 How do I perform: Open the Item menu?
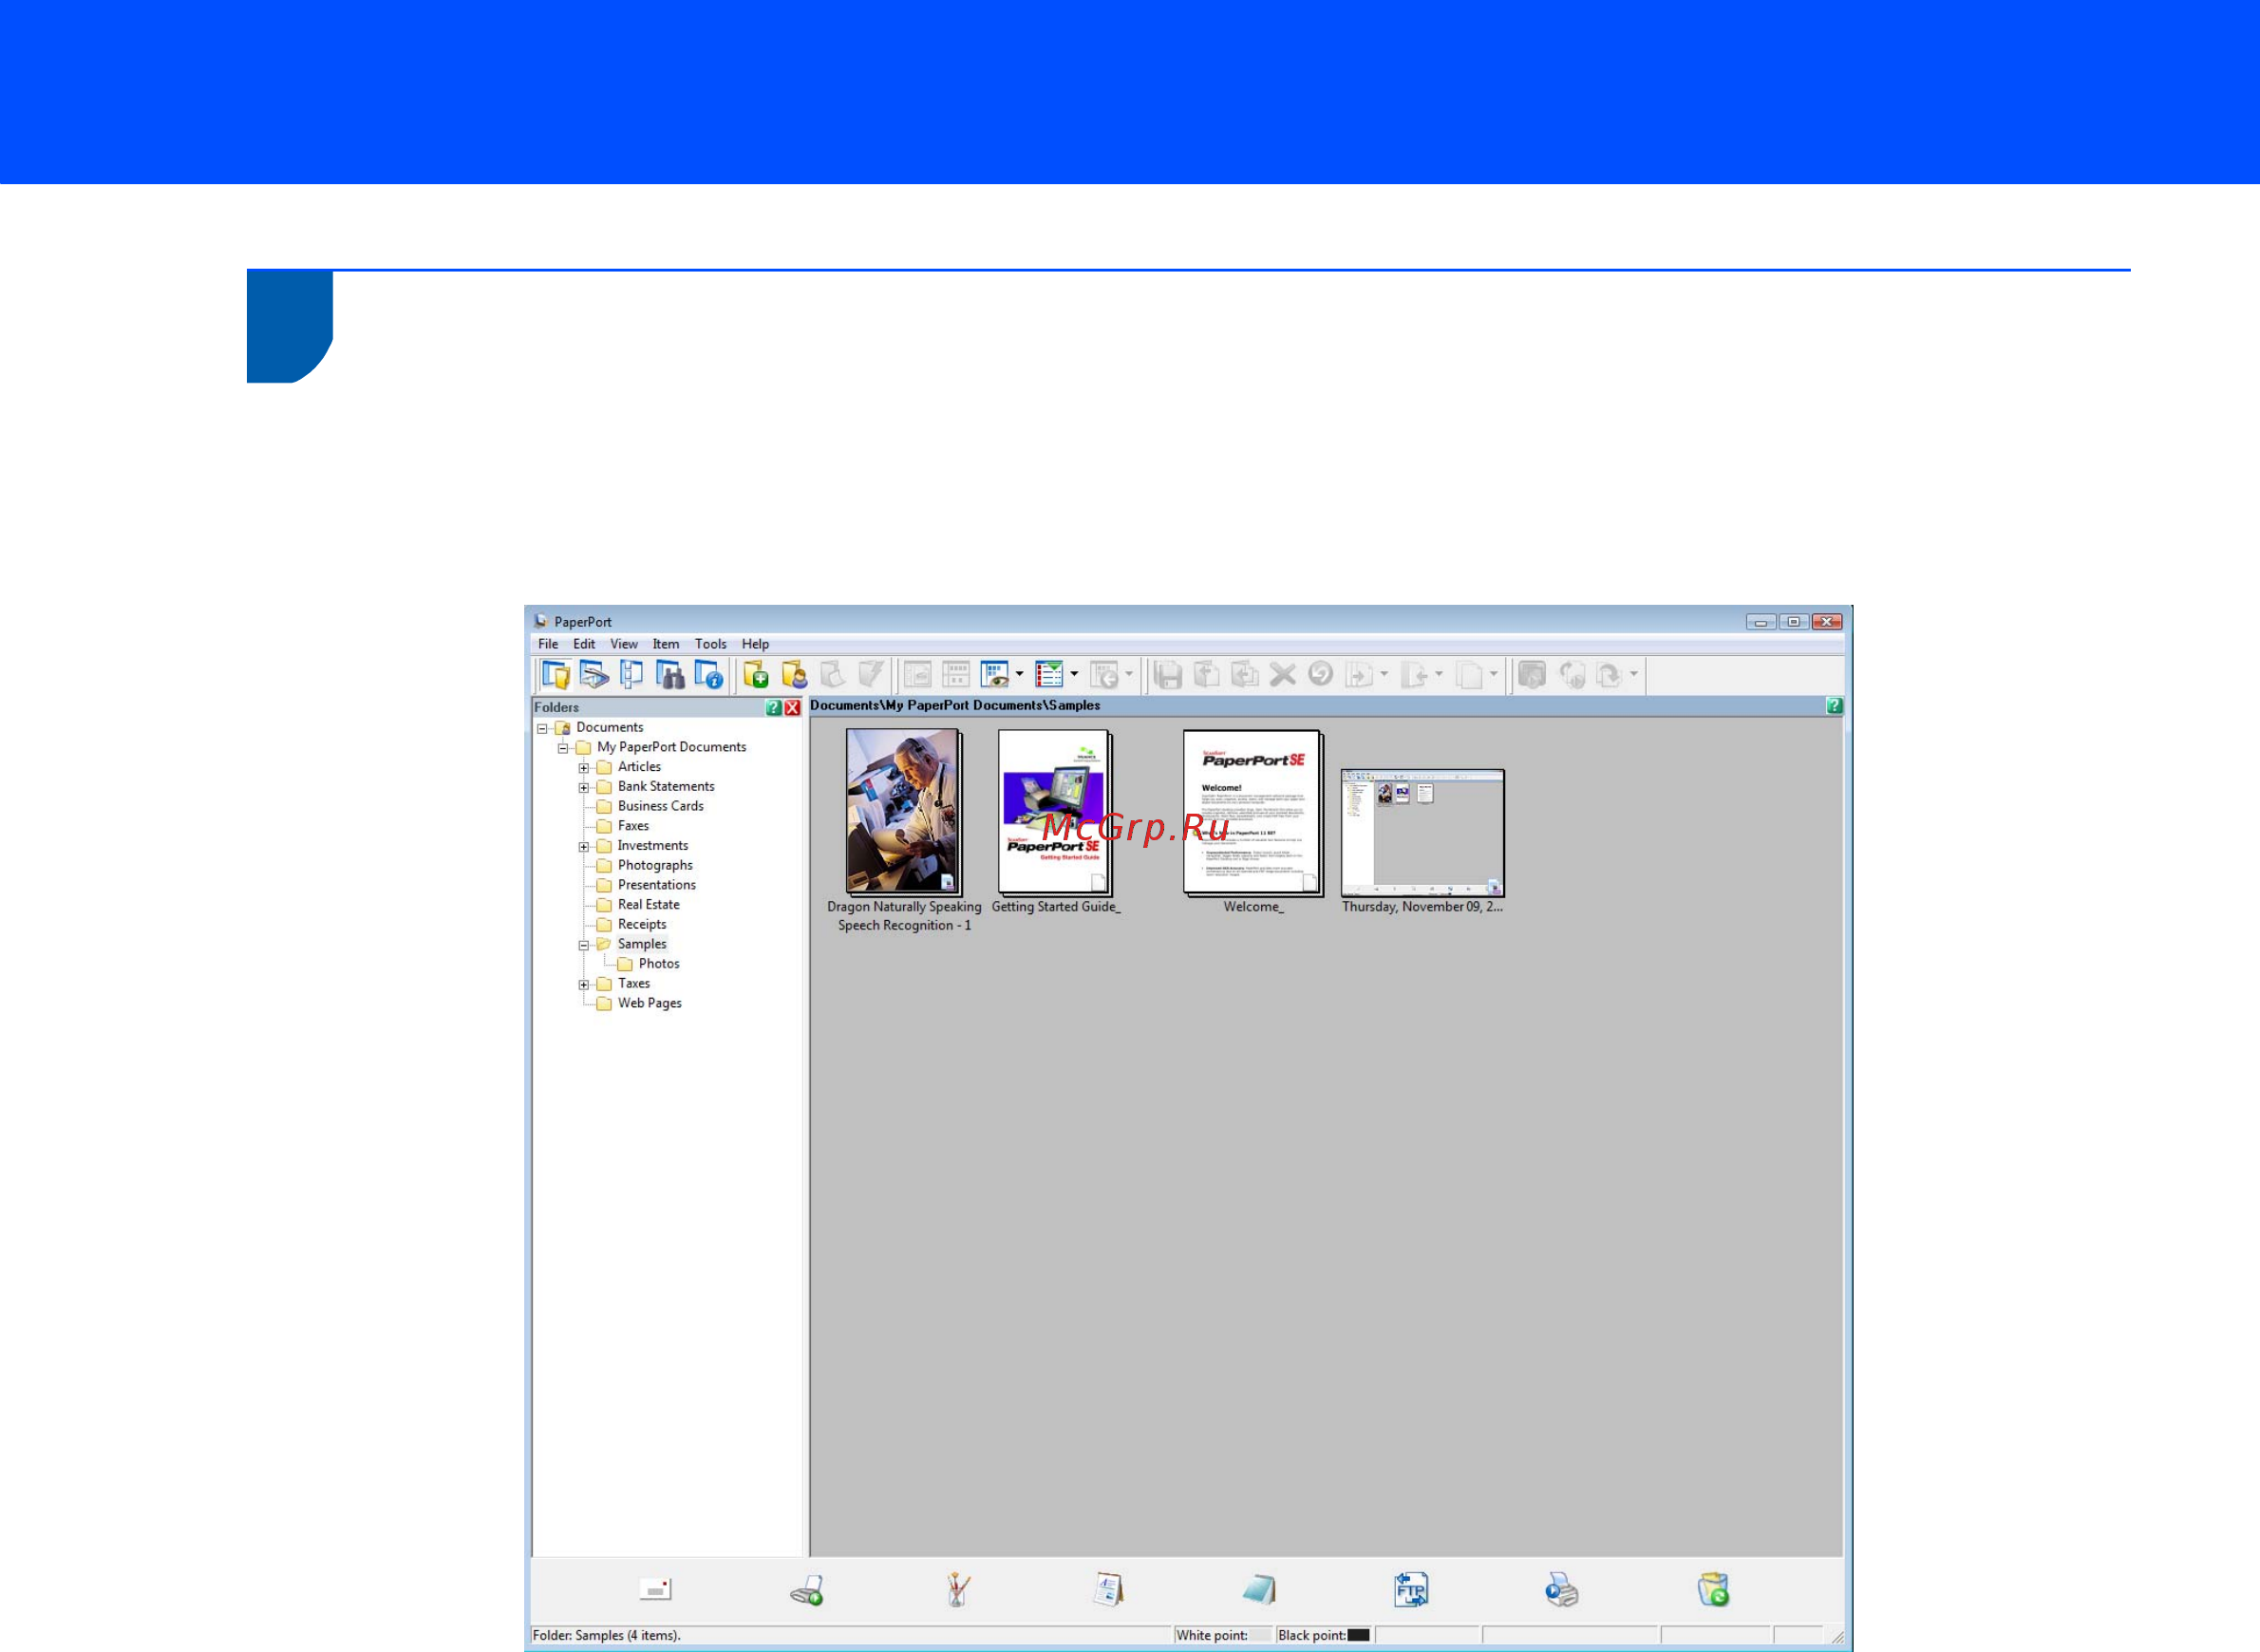click(665, 644)
